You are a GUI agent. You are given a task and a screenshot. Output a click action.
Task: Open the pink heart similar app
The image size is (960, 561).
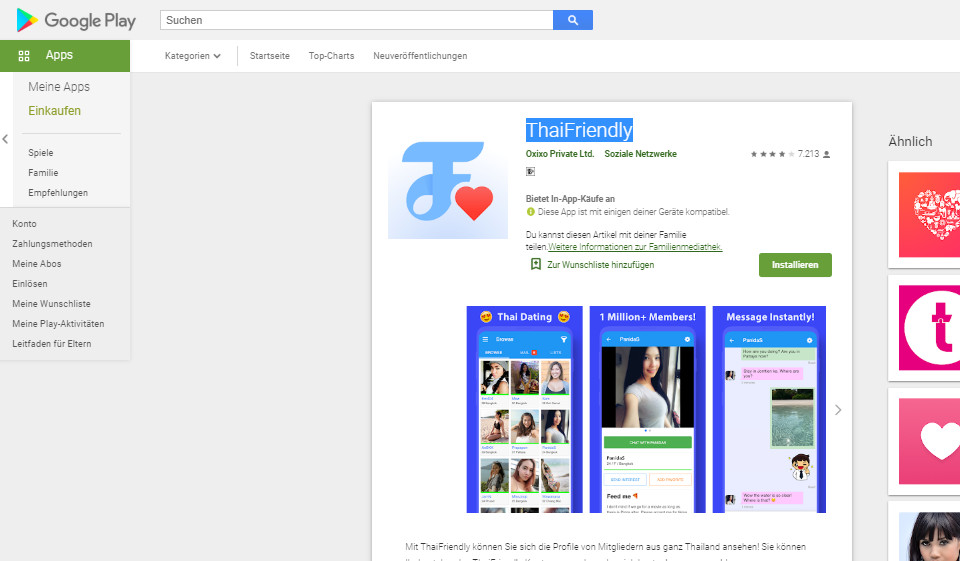pos(929,441)
